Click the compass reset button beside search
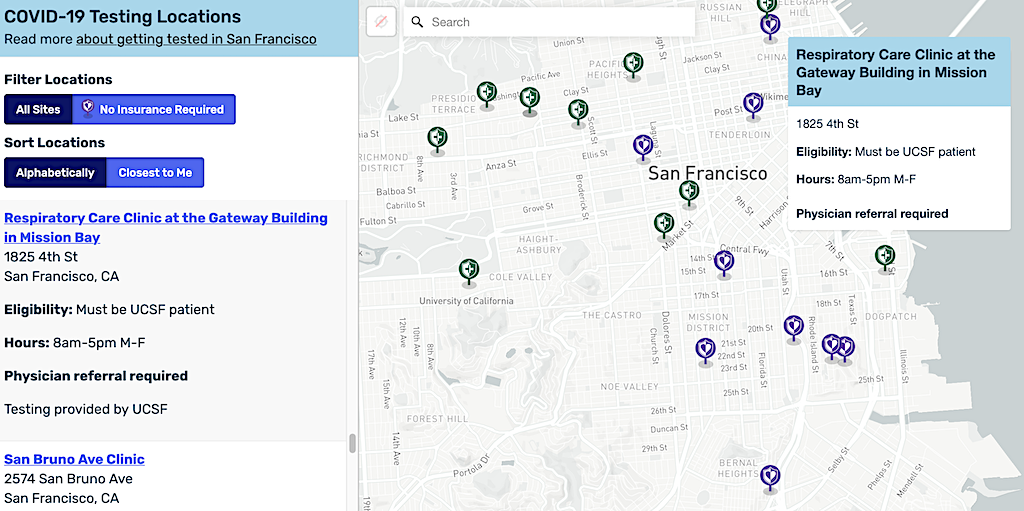Screen dimensions: 1024x511 (x=381, y=22)
